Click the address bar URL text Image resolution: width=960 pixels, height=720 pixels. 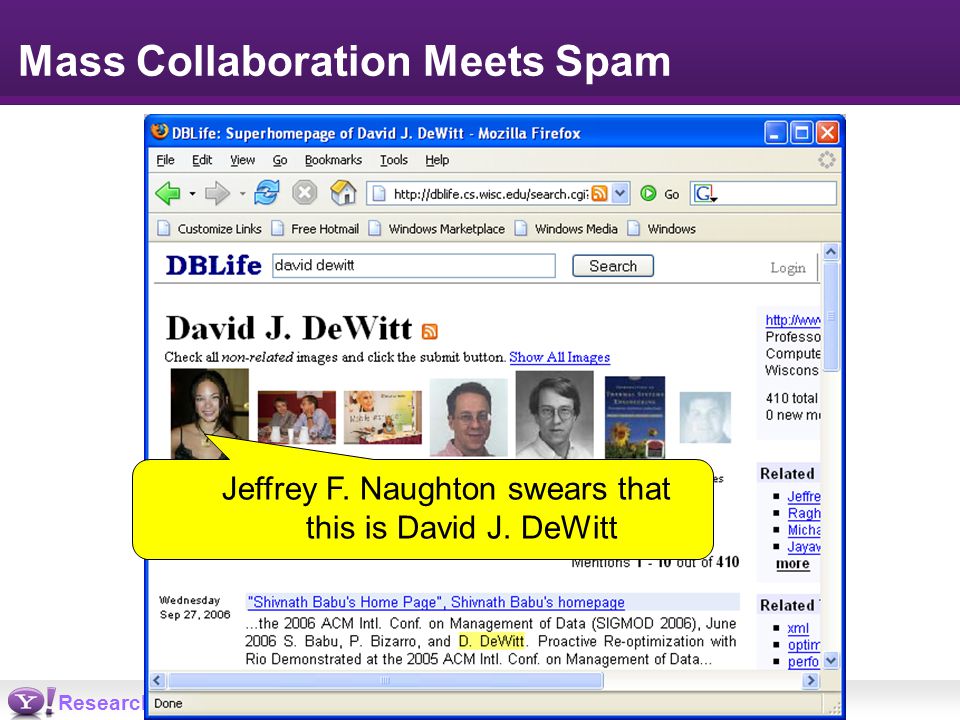tap(490, 194)
